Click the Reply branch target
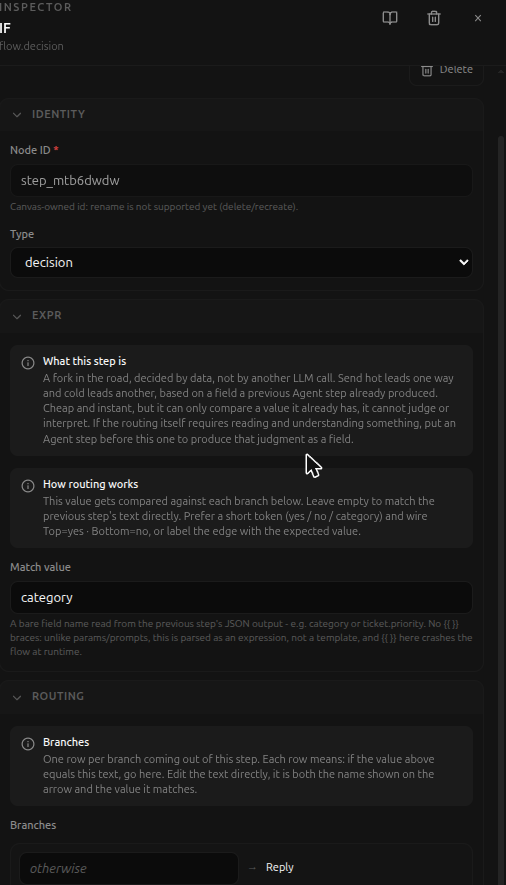The width and height of the screenshot is (506, 885). point(280,867)
